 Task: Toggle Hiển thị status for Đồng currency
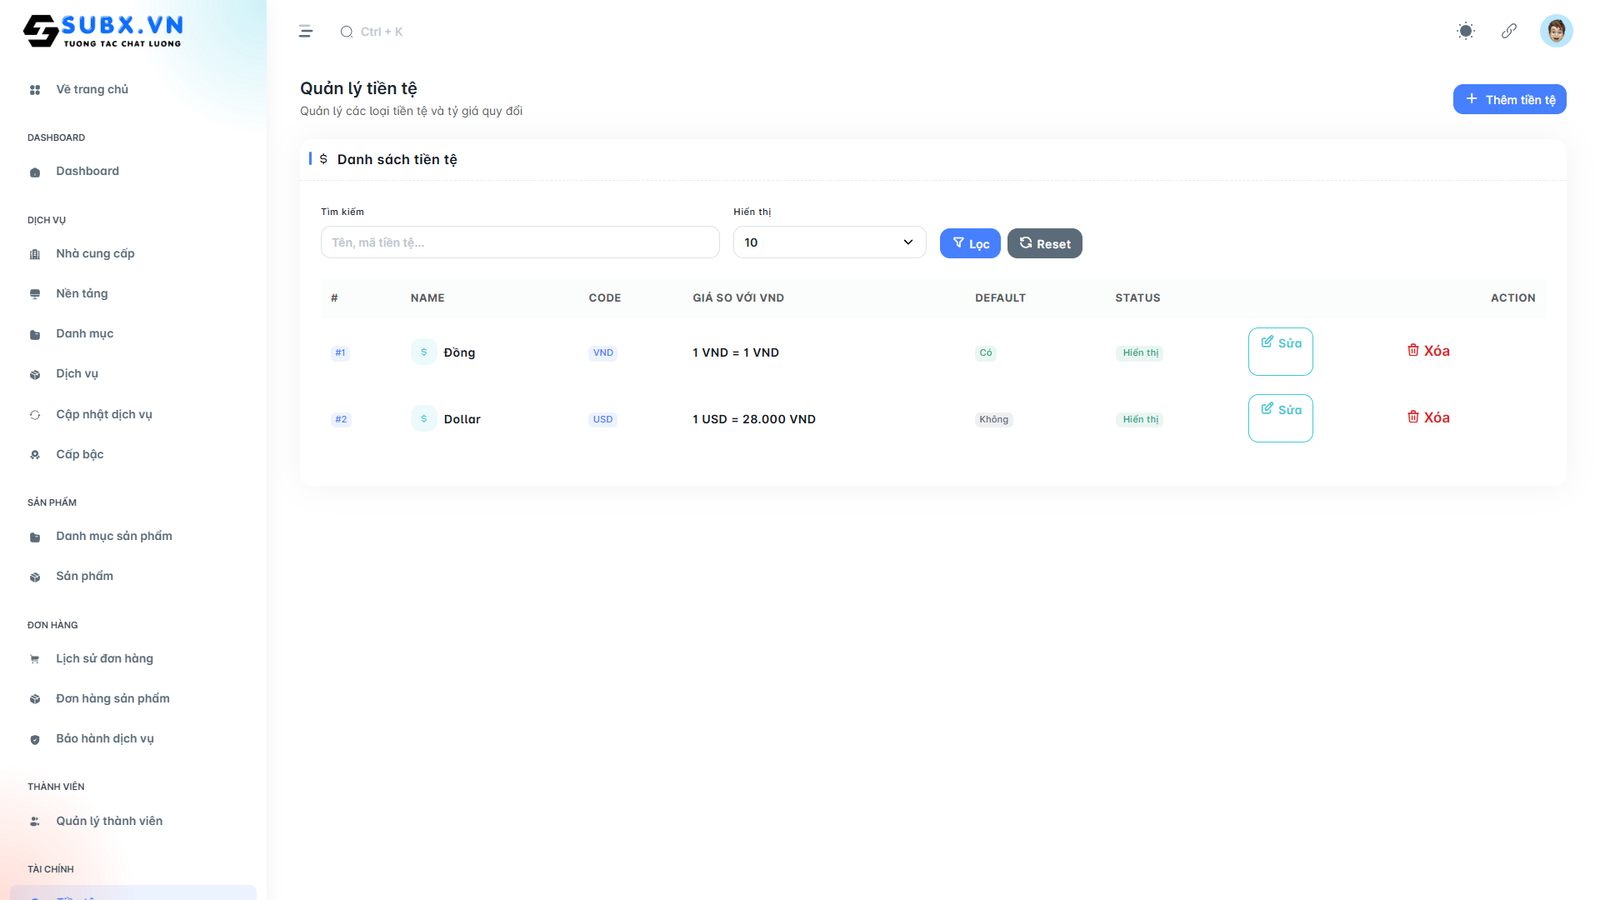tap(1139, 352)
